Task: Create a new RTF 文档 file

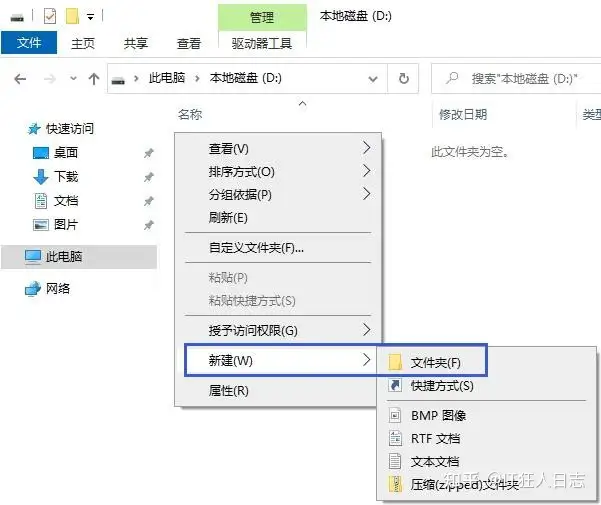Action: [x=487, y=438]
